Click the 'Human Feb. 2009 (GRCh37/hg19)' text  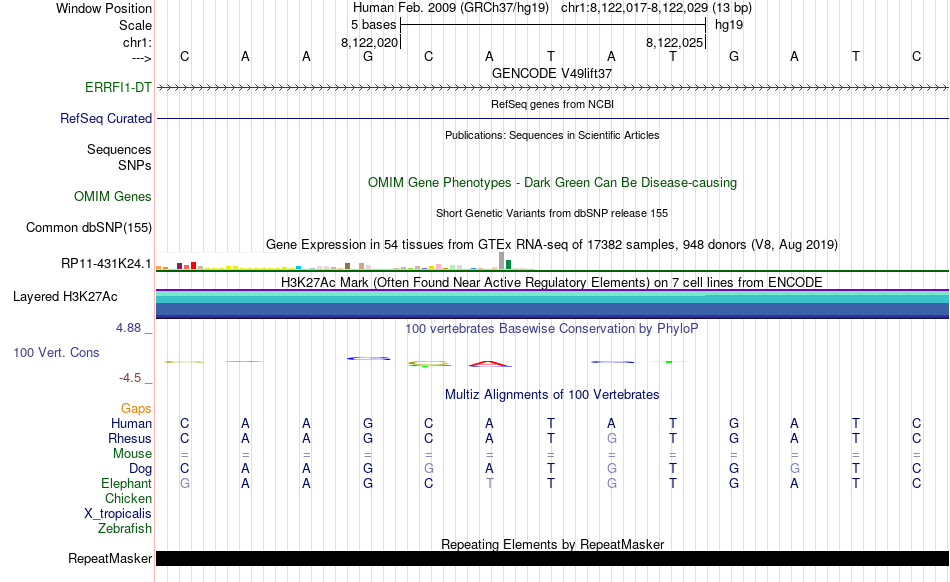coord(451,8)
